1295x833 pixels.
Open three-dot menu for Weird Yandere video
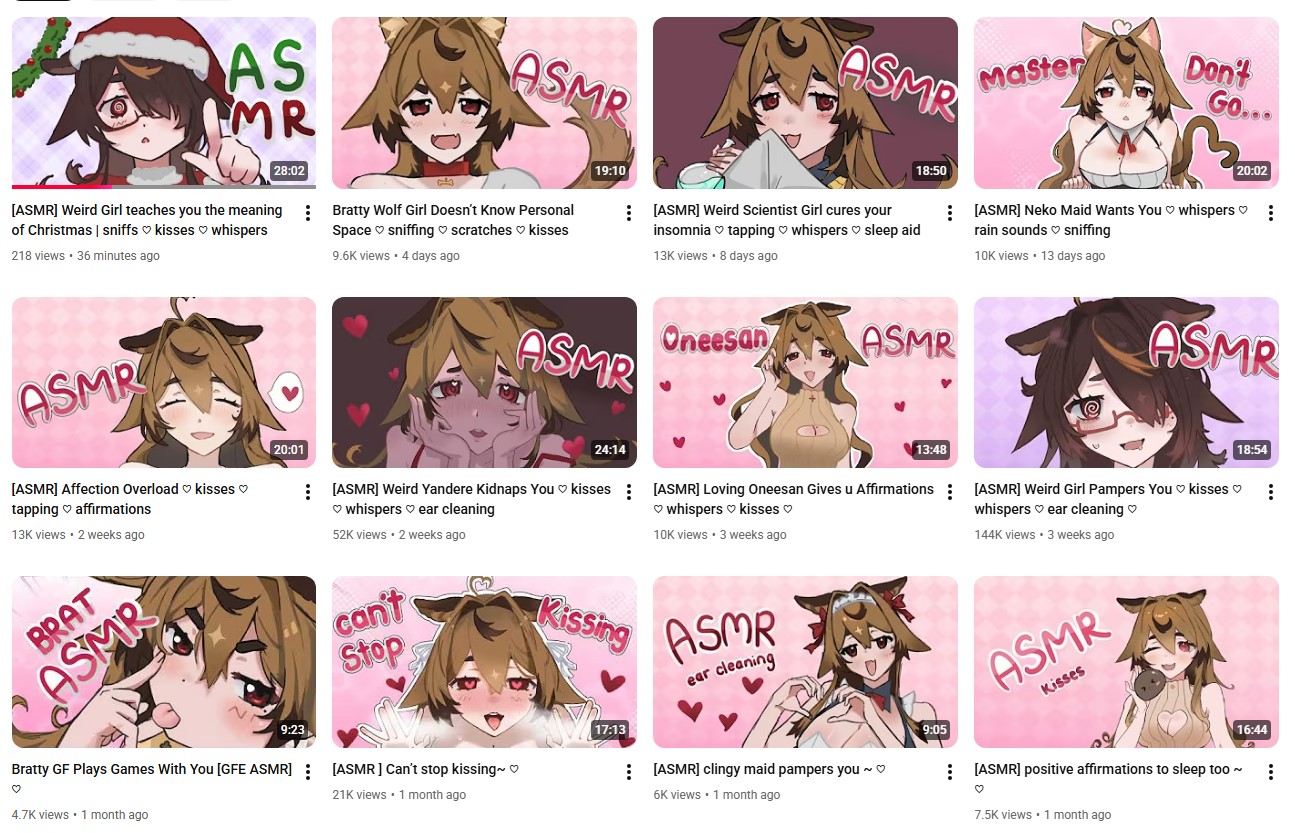(628, 492)
